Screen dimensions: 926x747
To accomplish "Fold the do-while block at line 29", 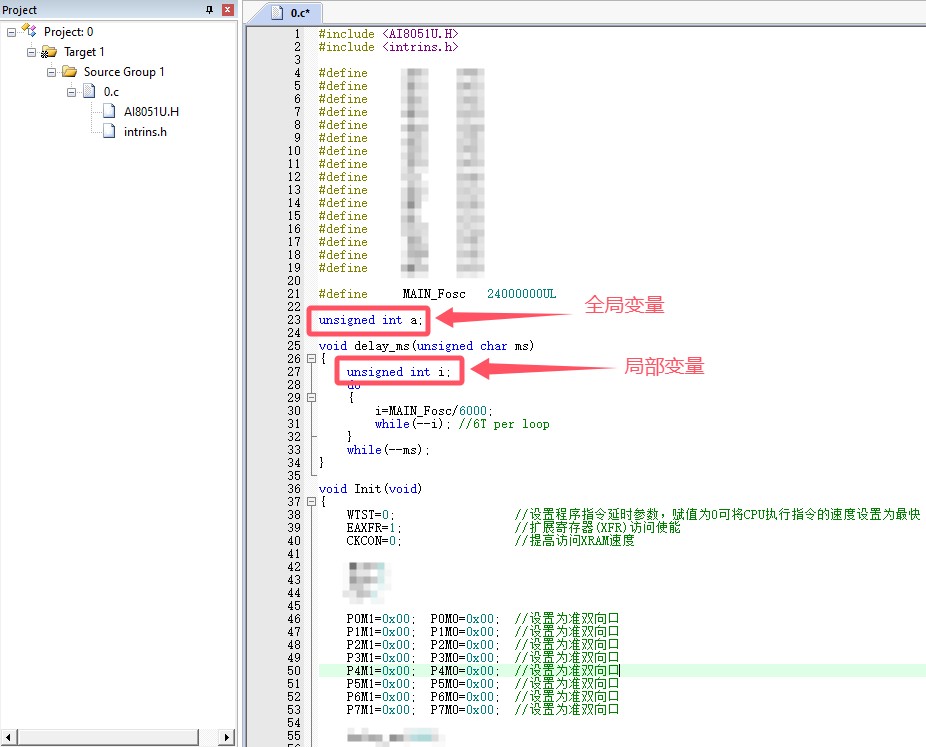I will 311,397.
